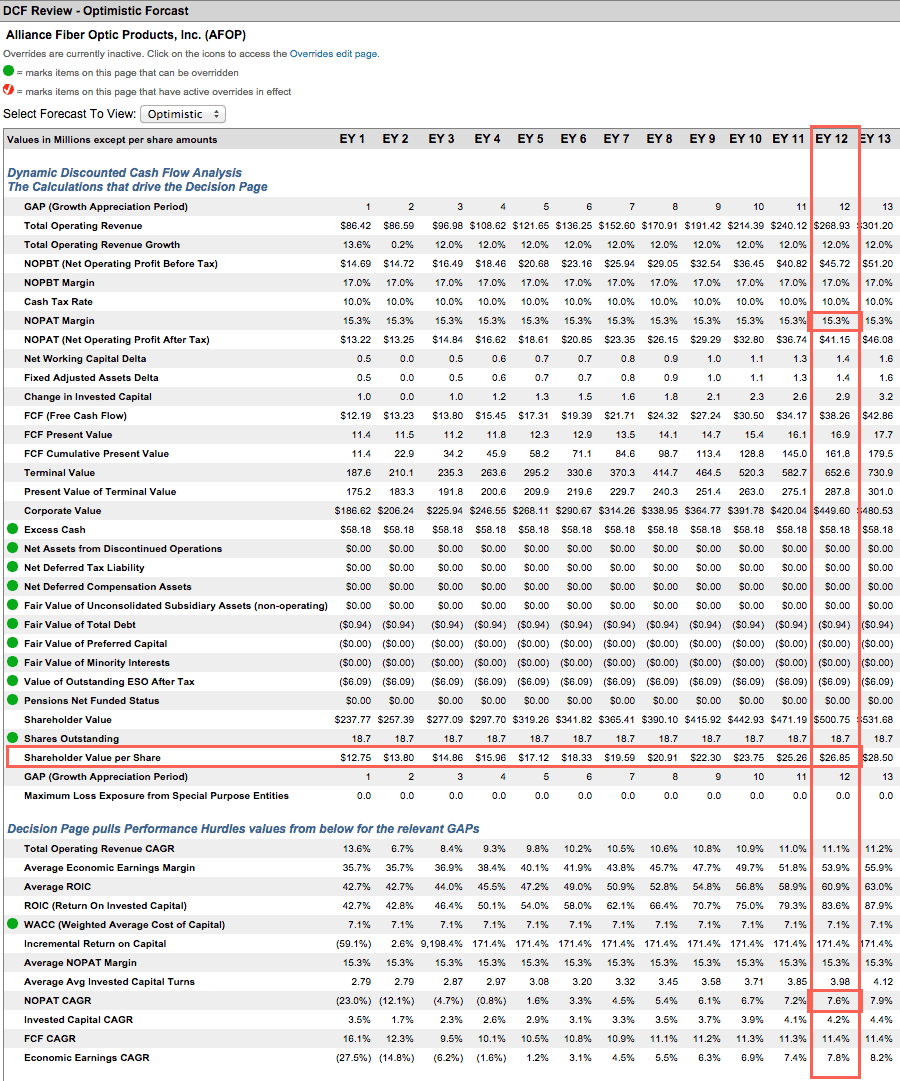Click the NOPBT Margin row label
Image resolution: width=900 pixels, height=1081 pixels.
tap(59, 283)
